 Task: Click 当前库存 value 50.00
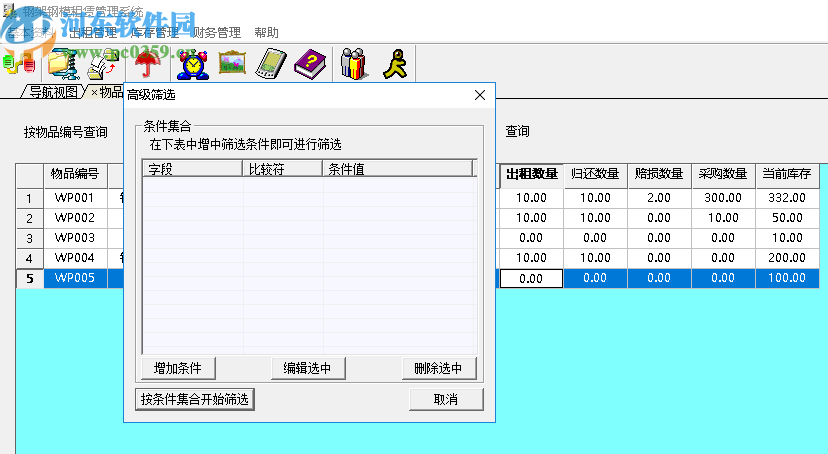coord(787,218)
